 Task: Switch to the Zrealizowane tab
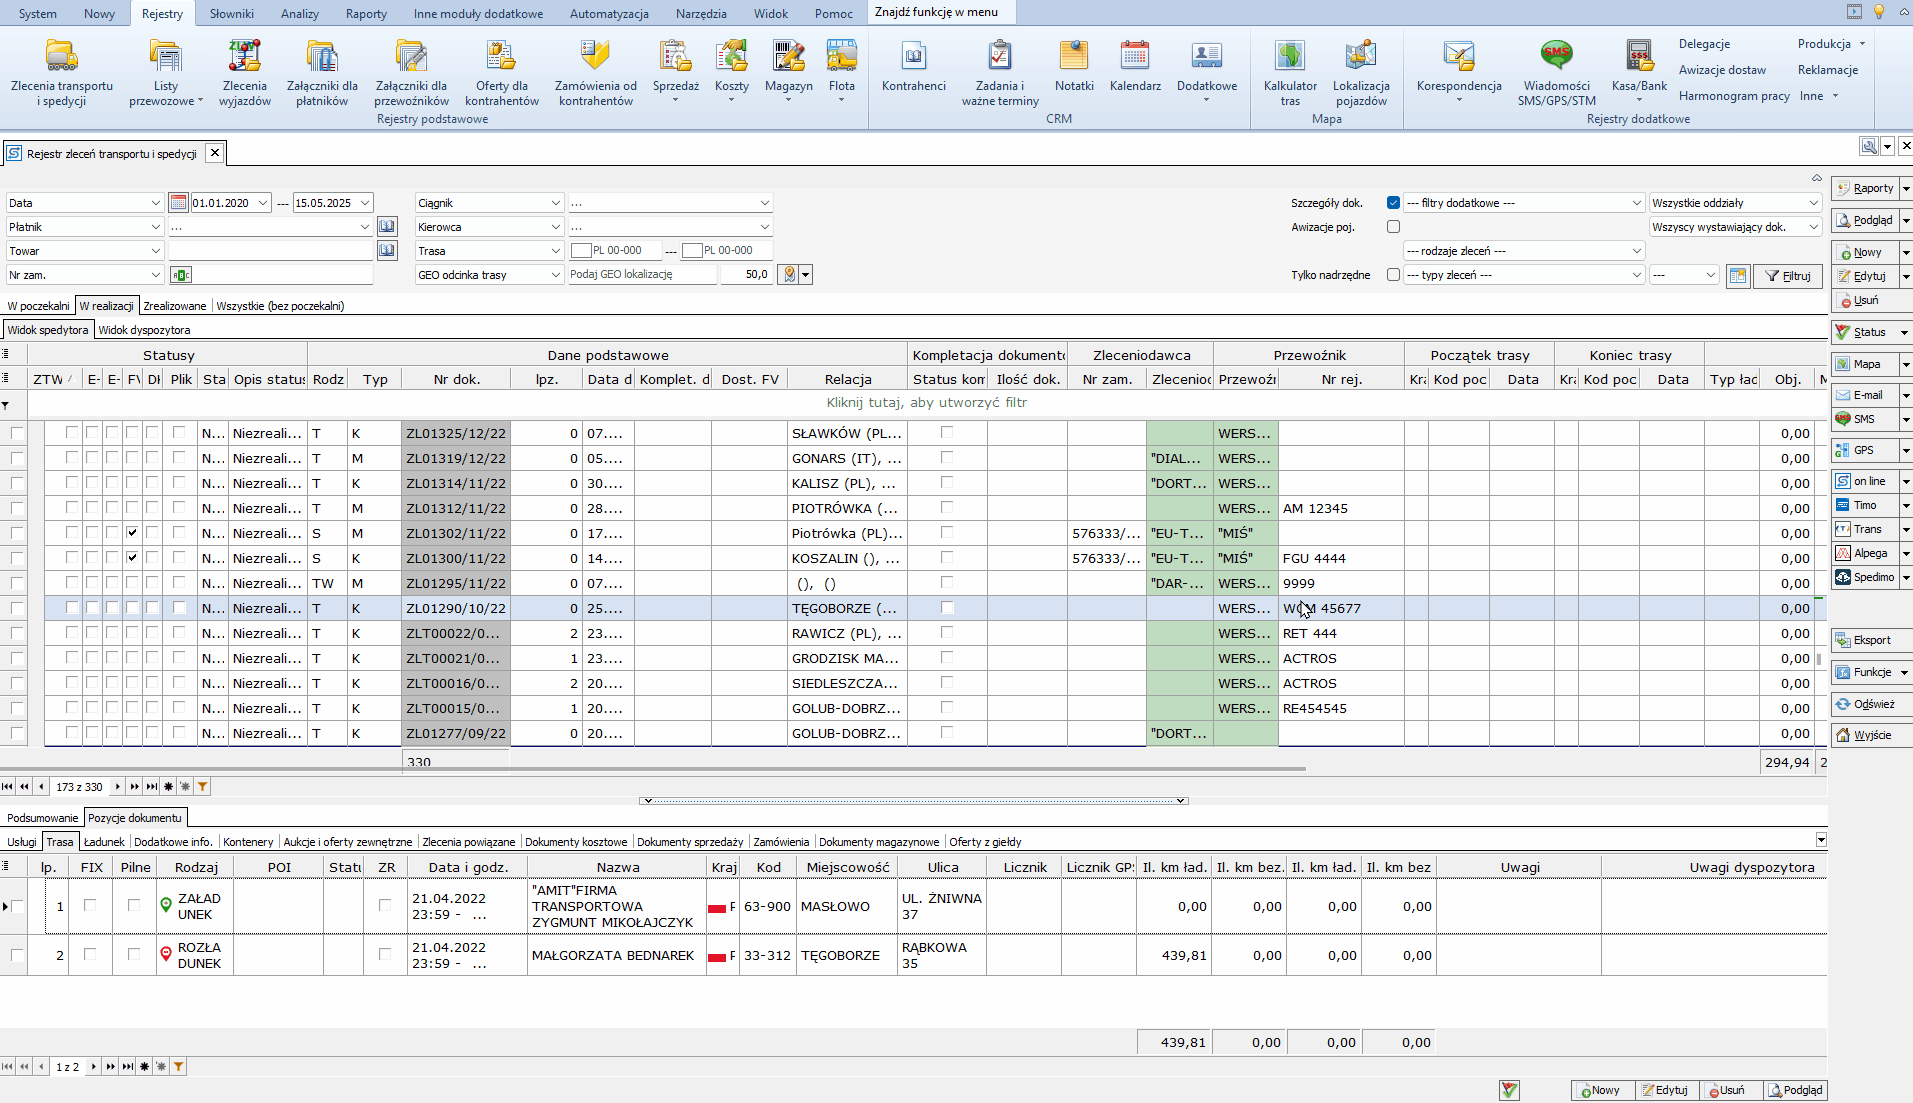[174, 306]
